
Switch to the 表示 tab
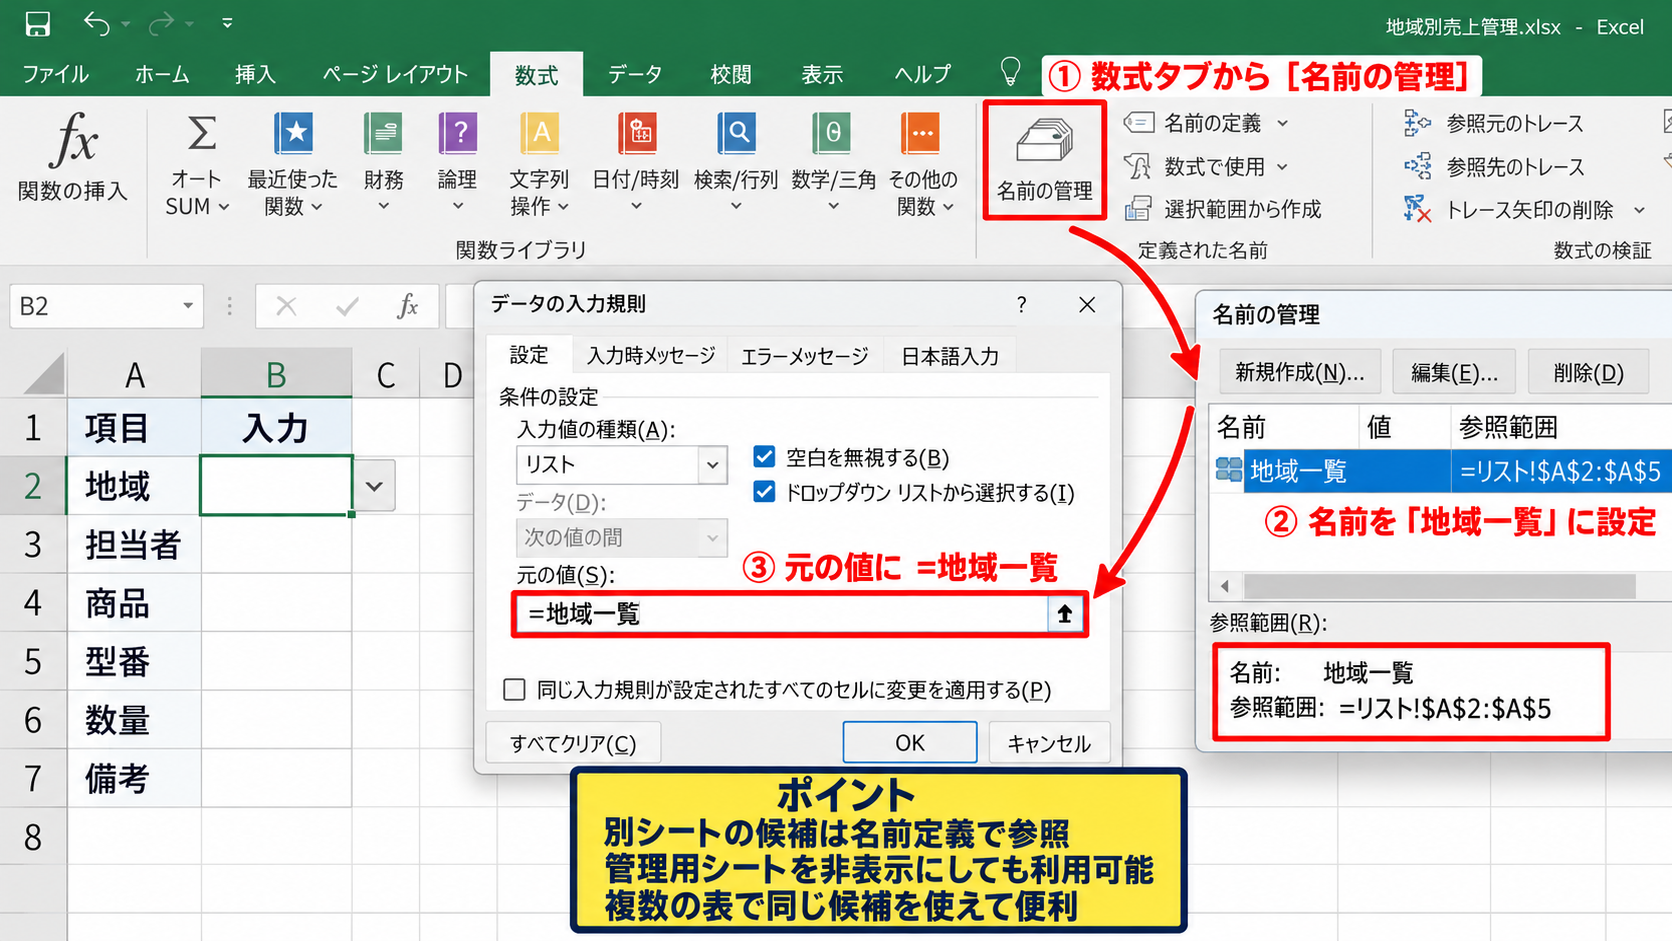click(x=822, y=74)
